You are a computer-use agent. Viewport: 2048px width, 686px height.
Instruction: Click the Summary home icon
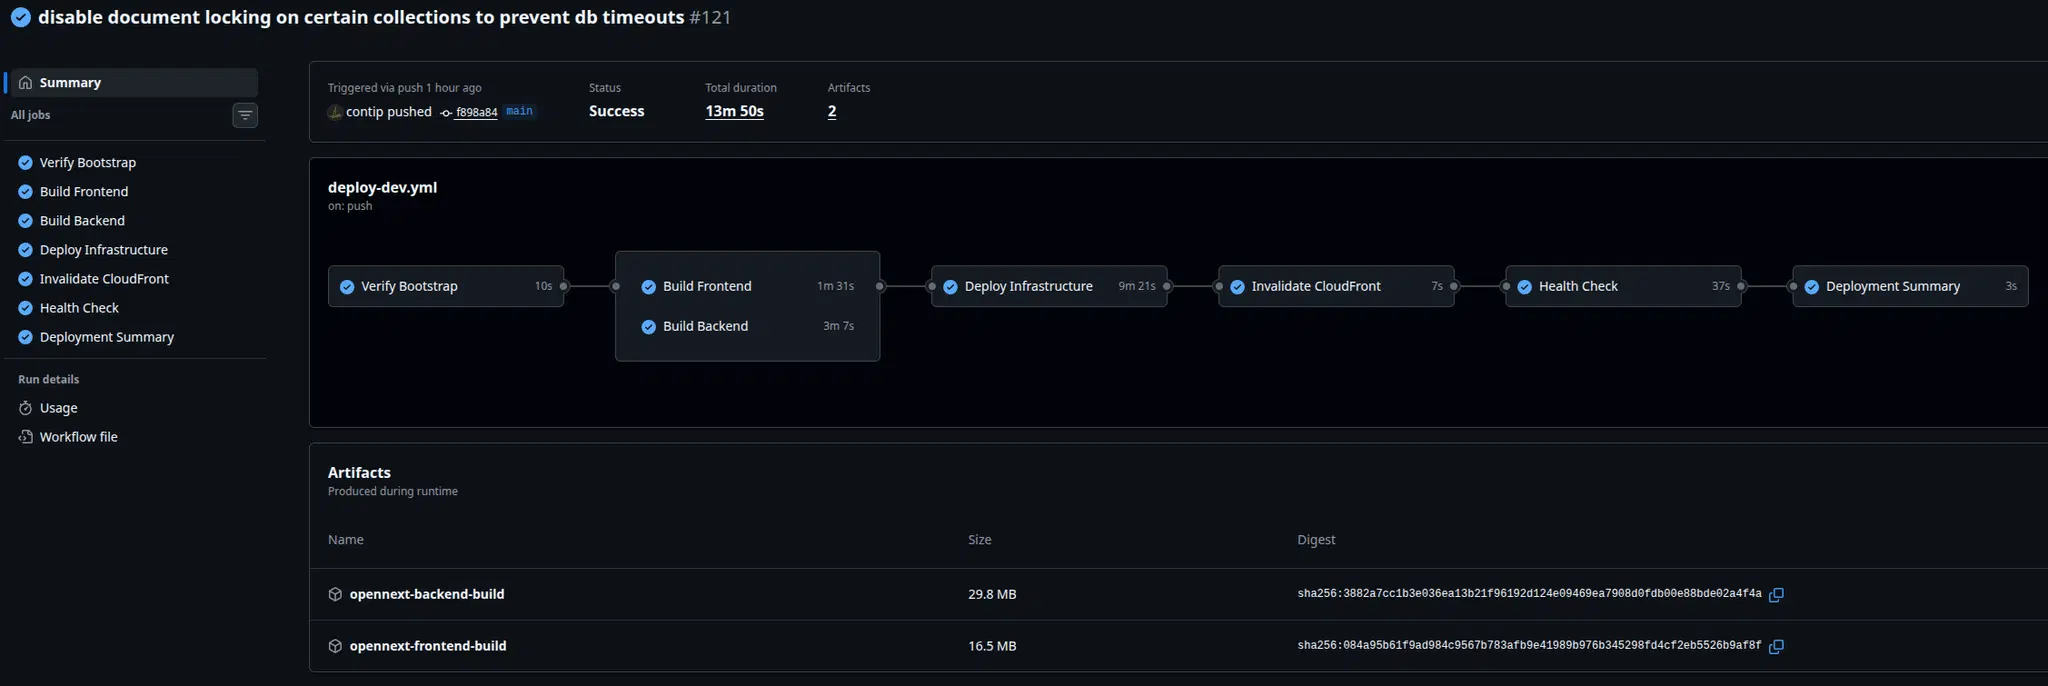(x=26, y=83)
